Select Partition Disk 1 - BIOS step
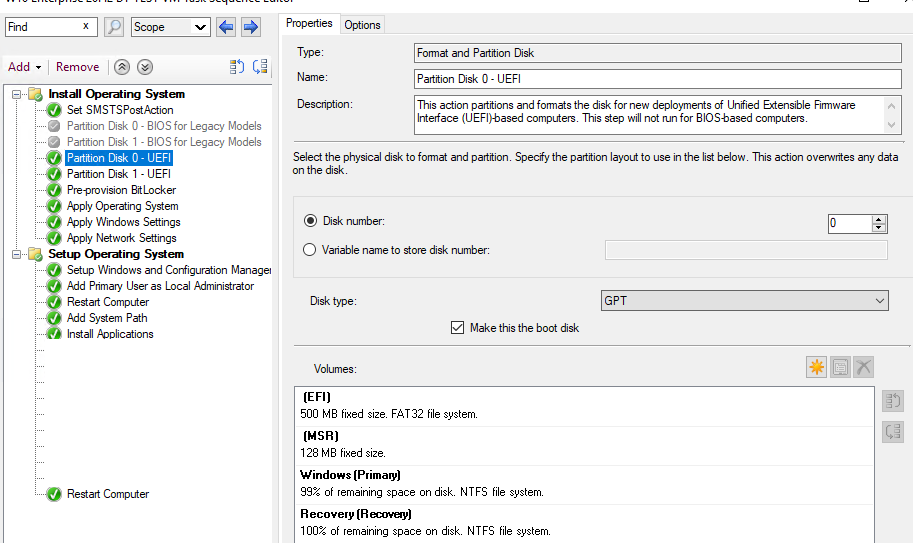The width and height of the screenshot is (913, 543). (164, 142)
